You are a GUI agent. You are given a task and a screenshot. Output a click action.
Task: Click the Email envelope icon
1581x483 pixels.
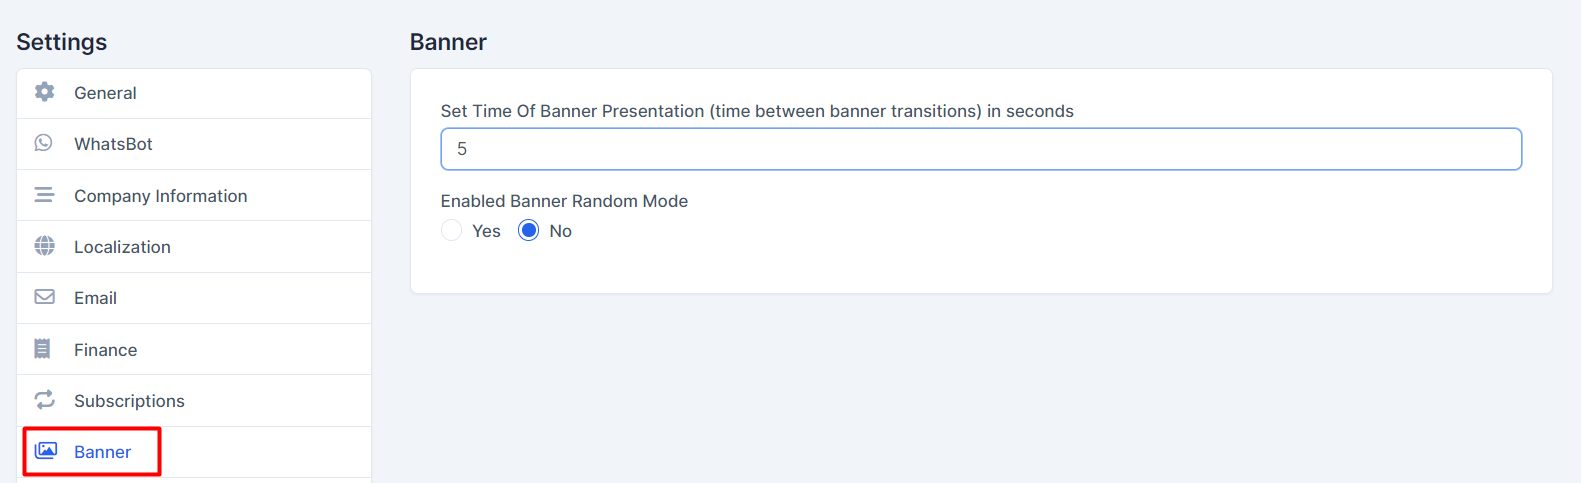click(45, 297)
